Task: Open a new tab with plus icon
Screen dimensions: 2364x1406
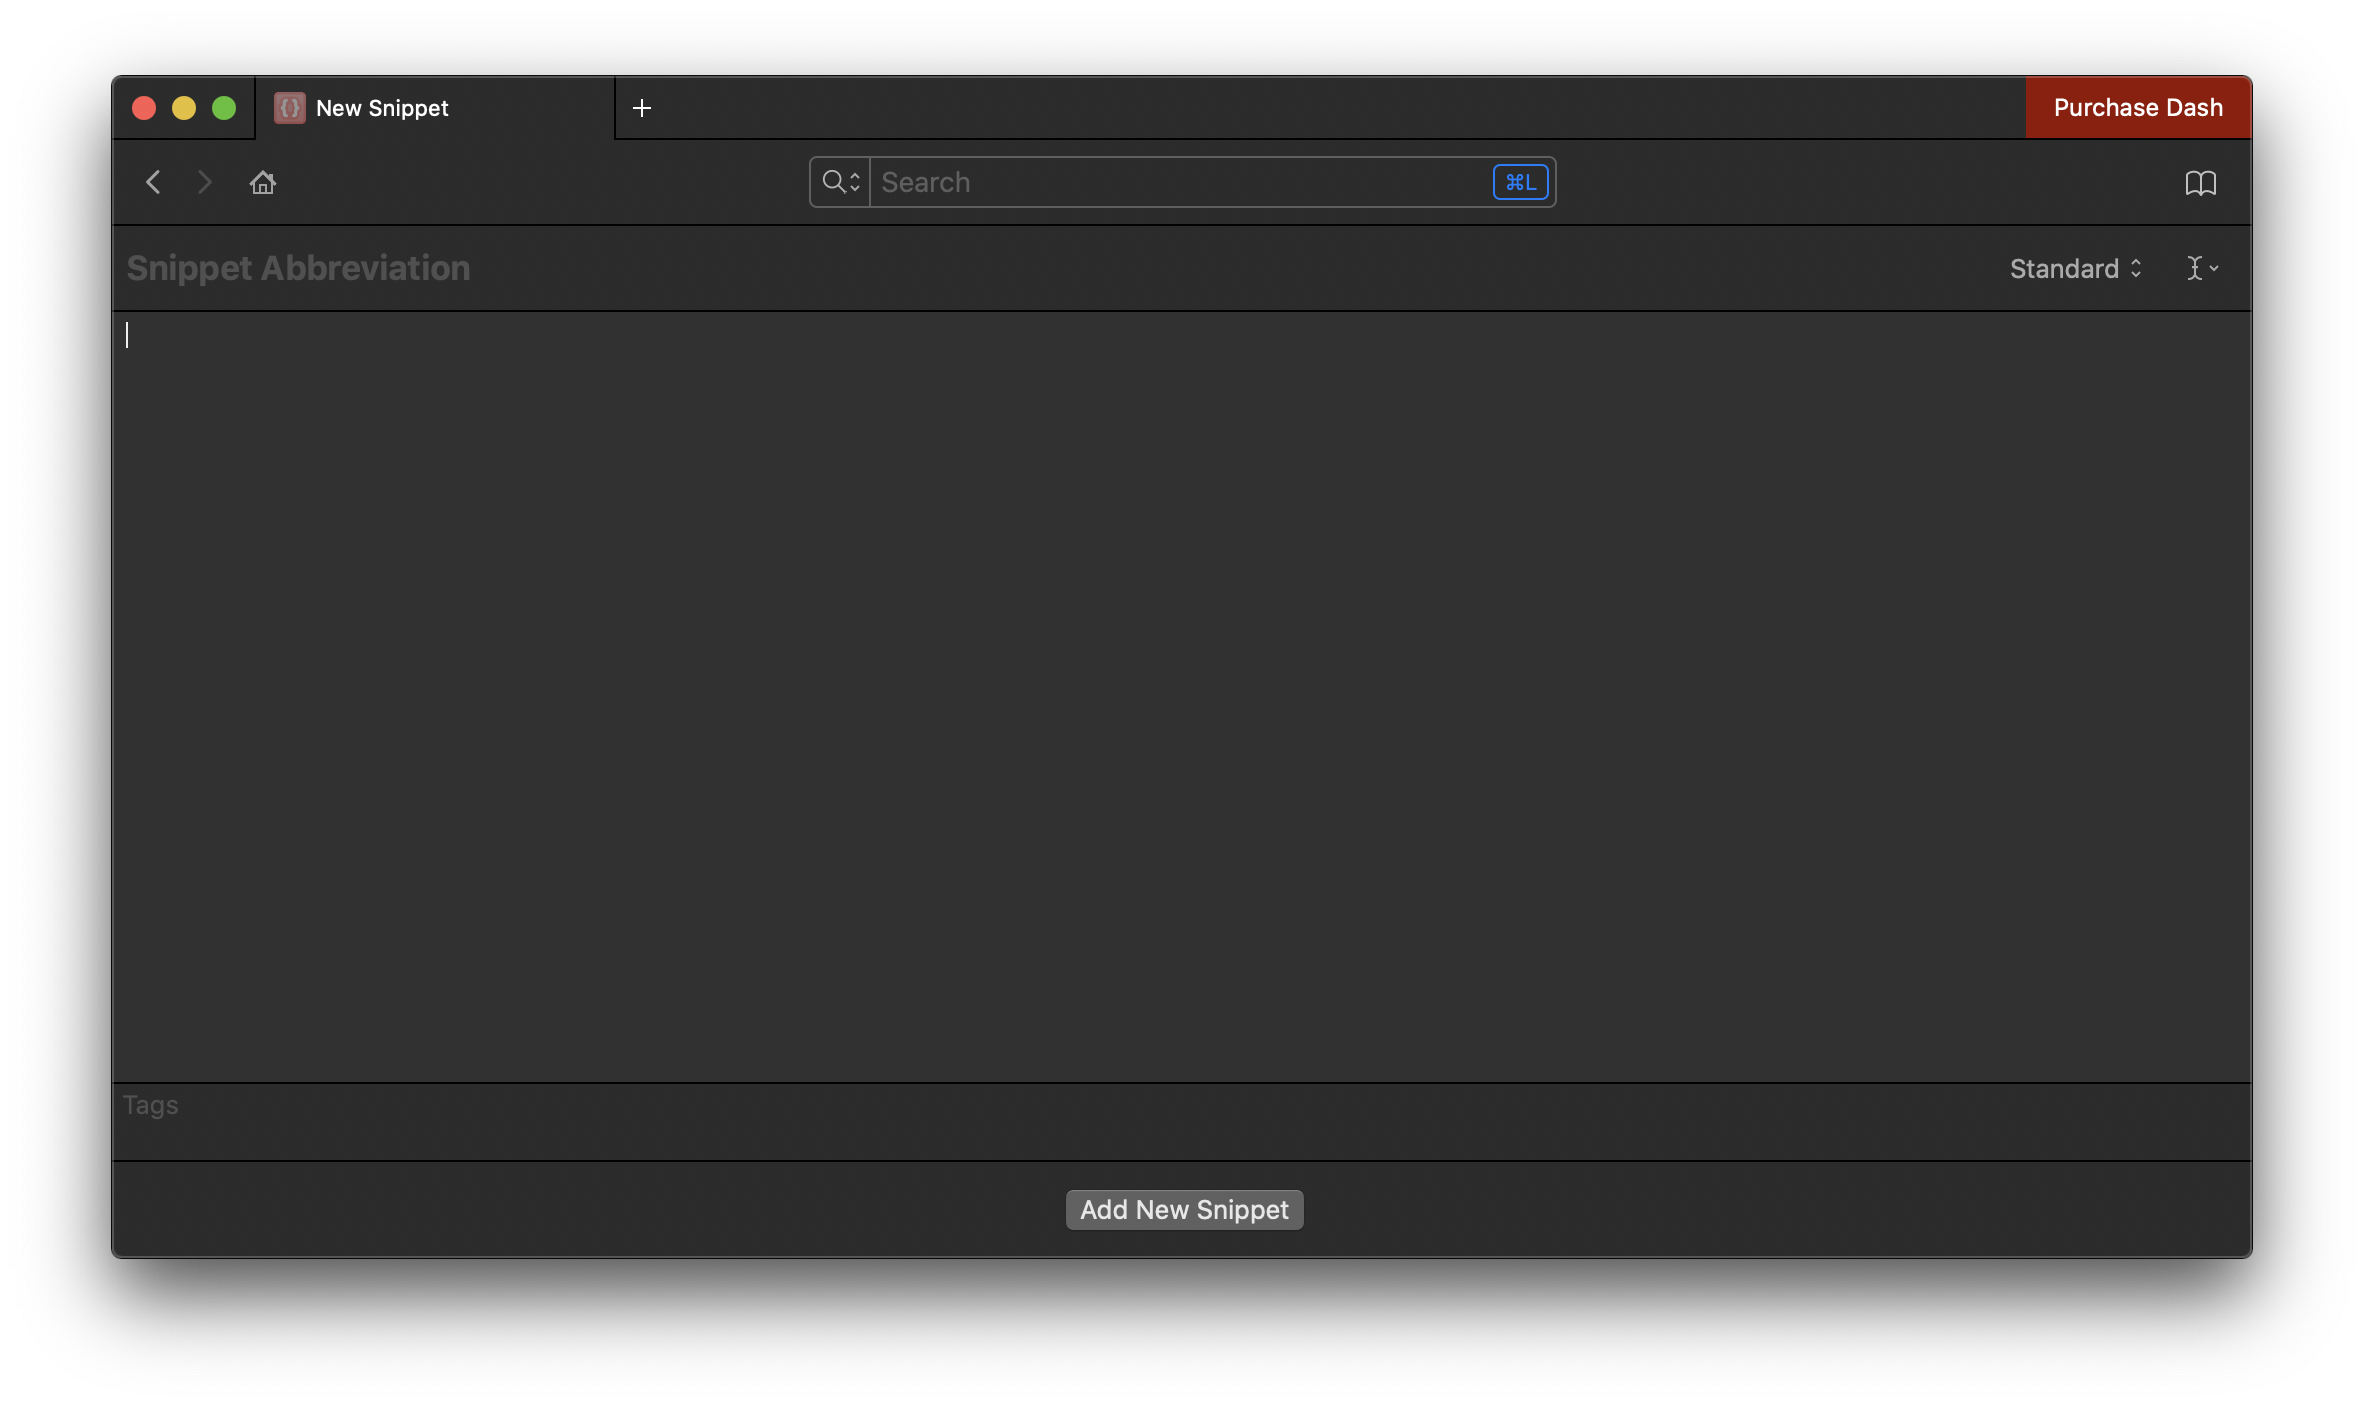Action: click(x=642, y=108)
